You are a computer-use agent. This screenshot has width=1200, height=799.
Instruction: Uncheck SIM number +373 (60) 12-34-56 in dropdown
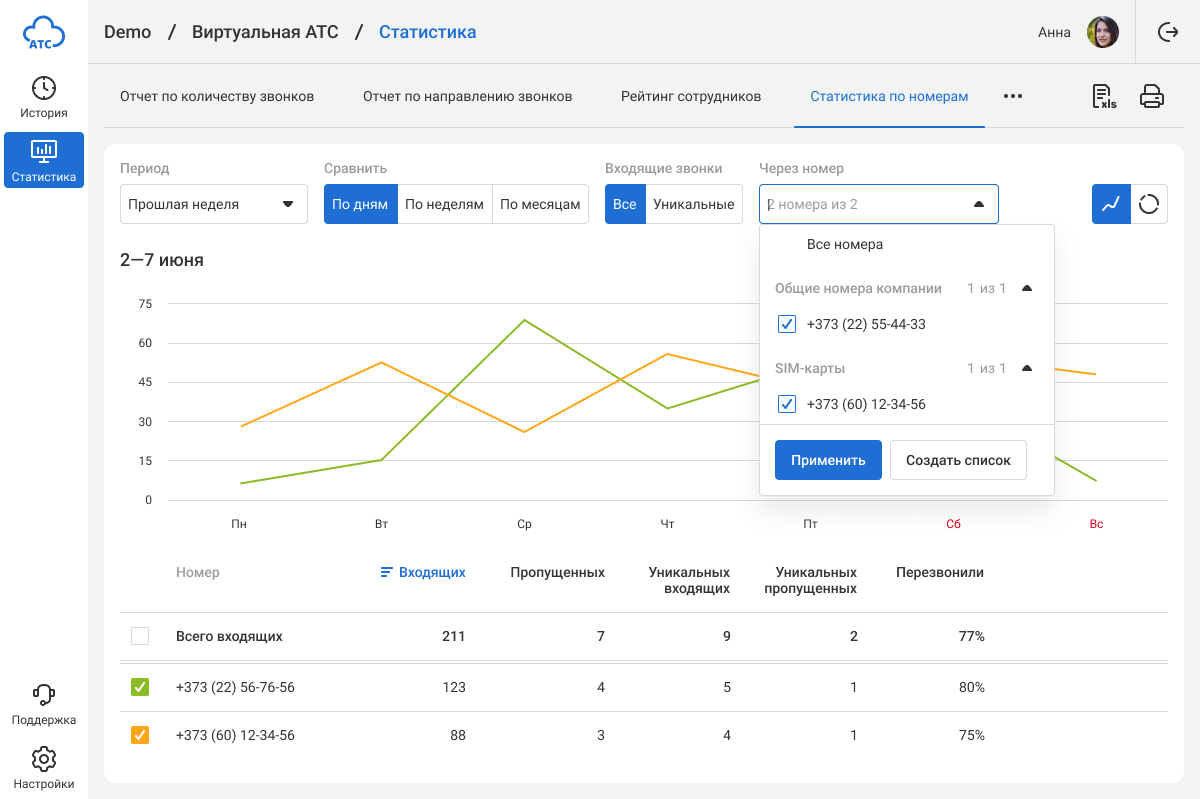tap(787, 404)
